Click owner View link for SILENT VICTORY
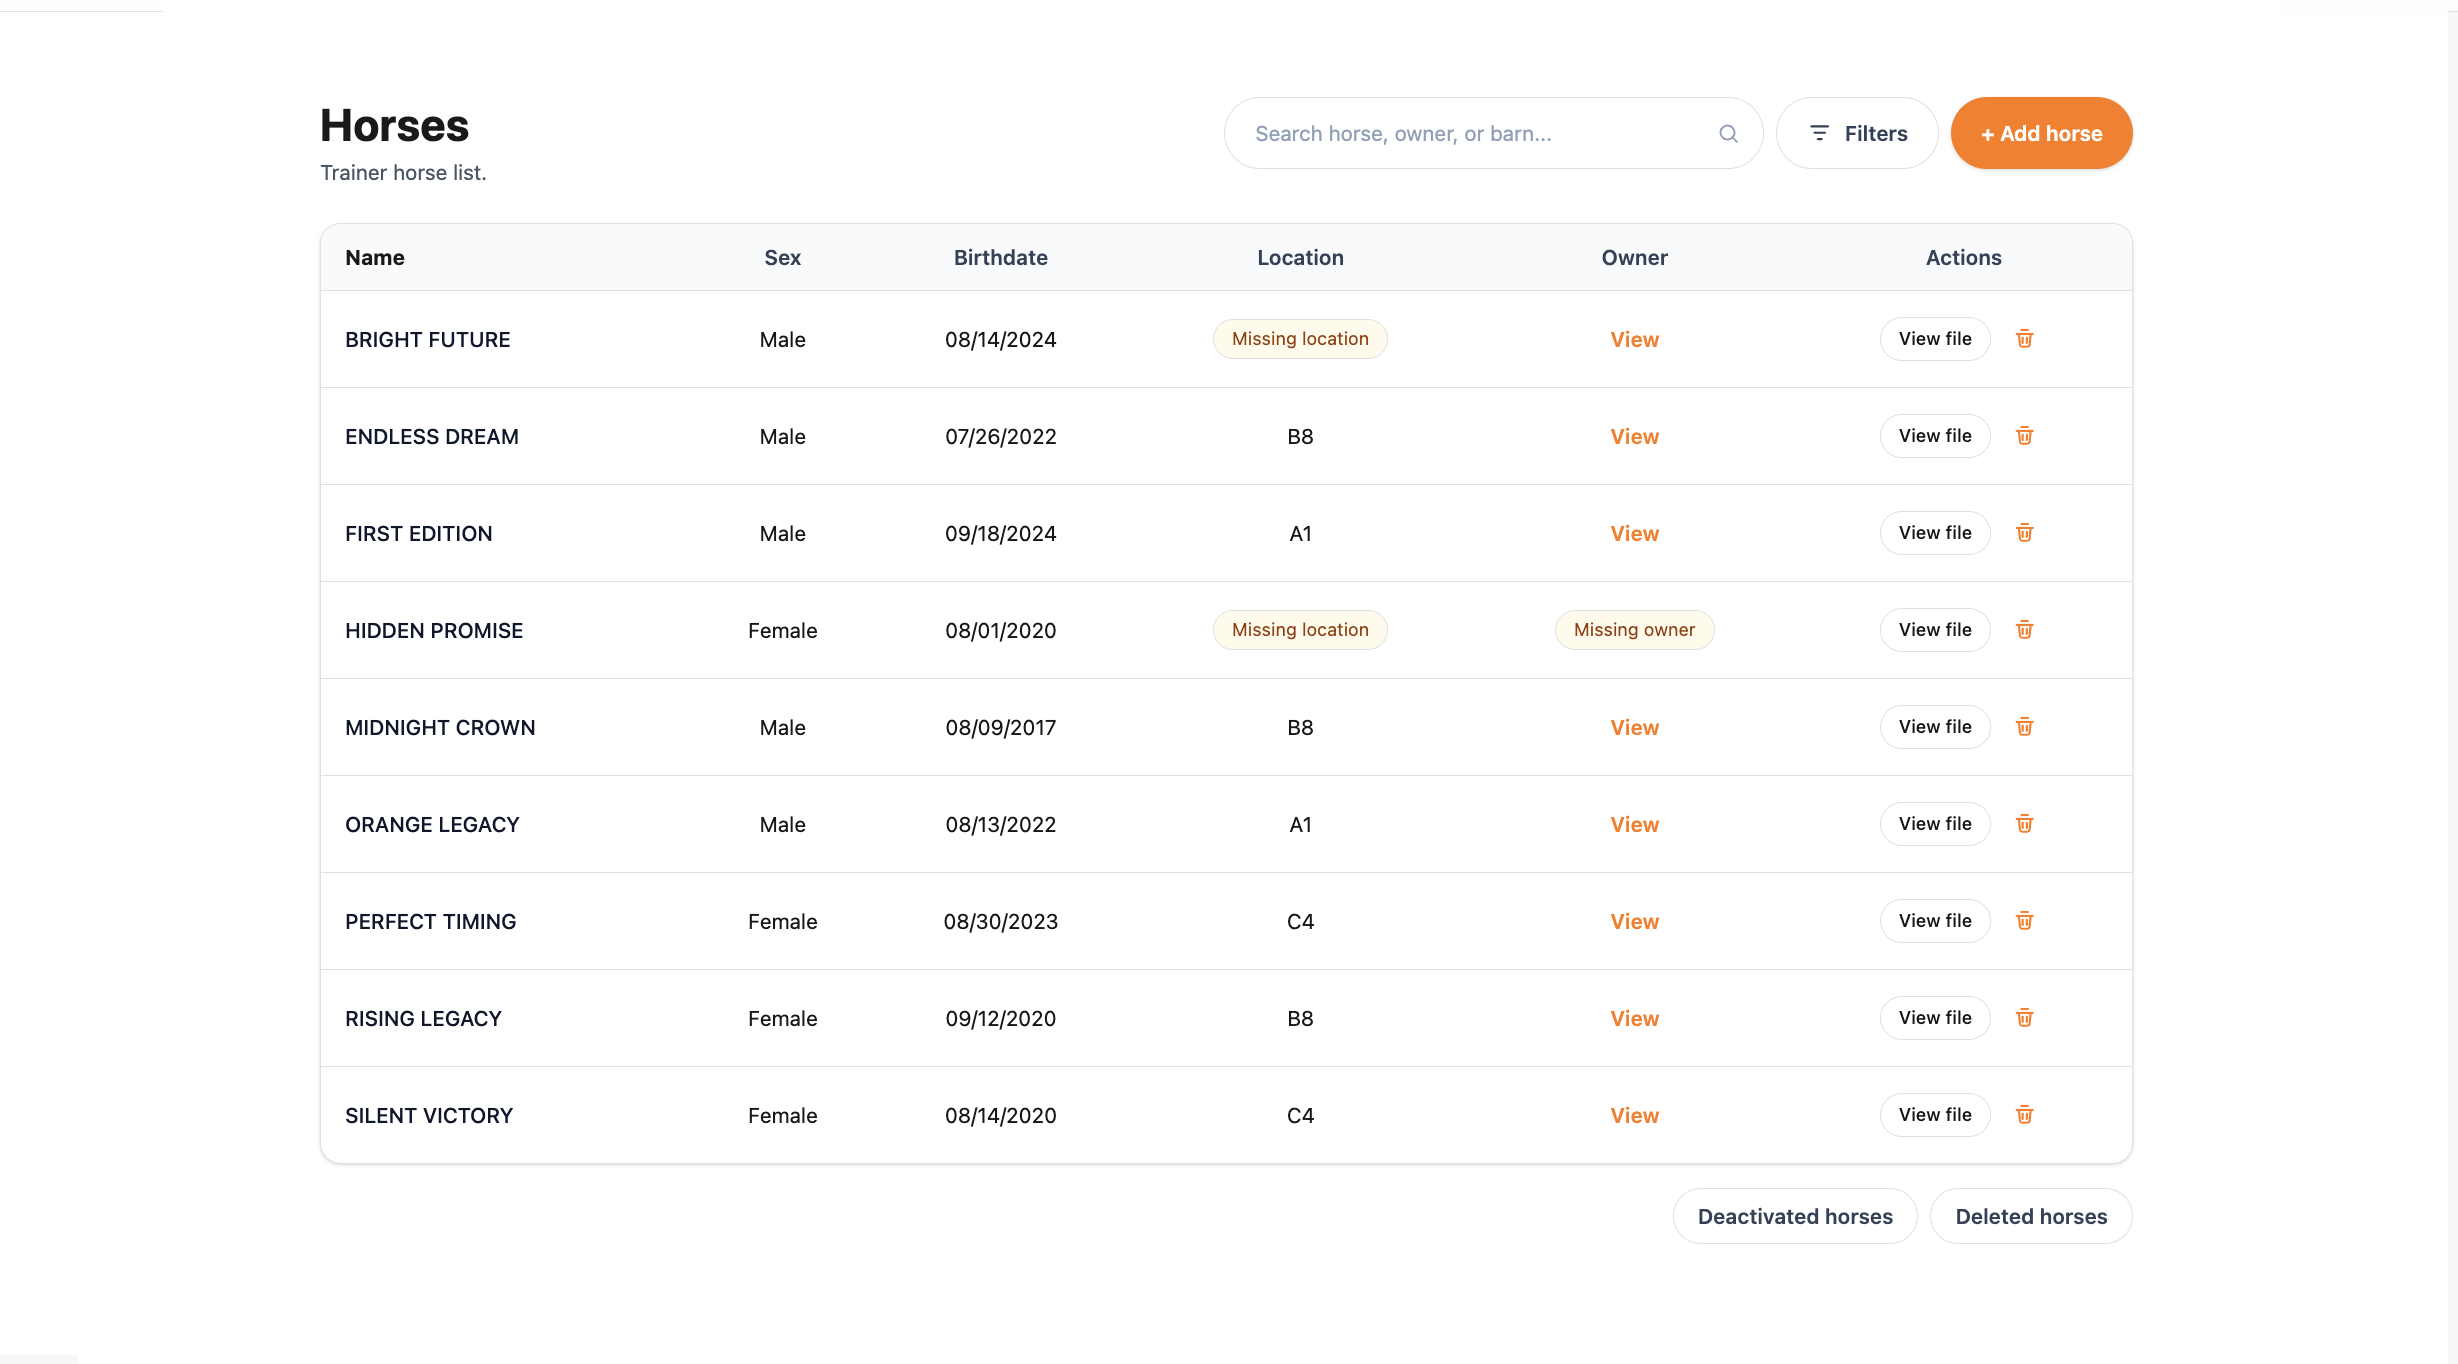Screen dimensions: 2458x1364 click(1634, 1116)
